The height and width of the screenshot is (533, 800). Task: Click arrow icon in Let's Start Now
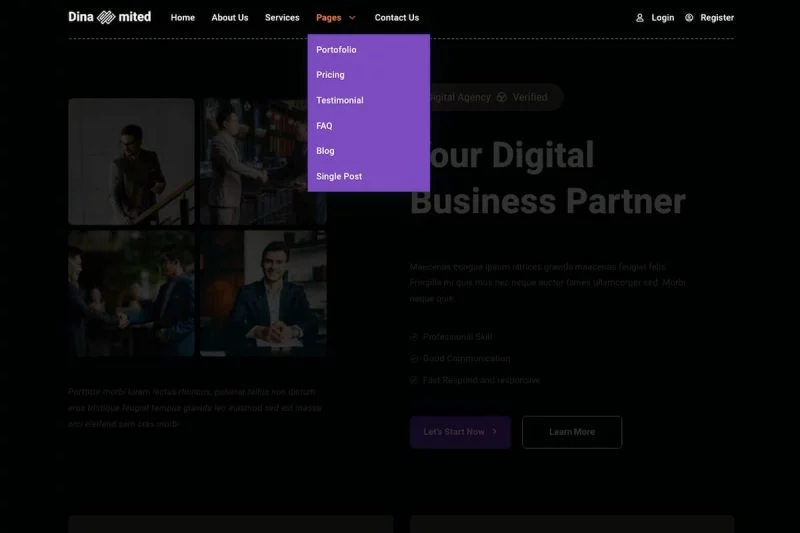tap(495, 432)
